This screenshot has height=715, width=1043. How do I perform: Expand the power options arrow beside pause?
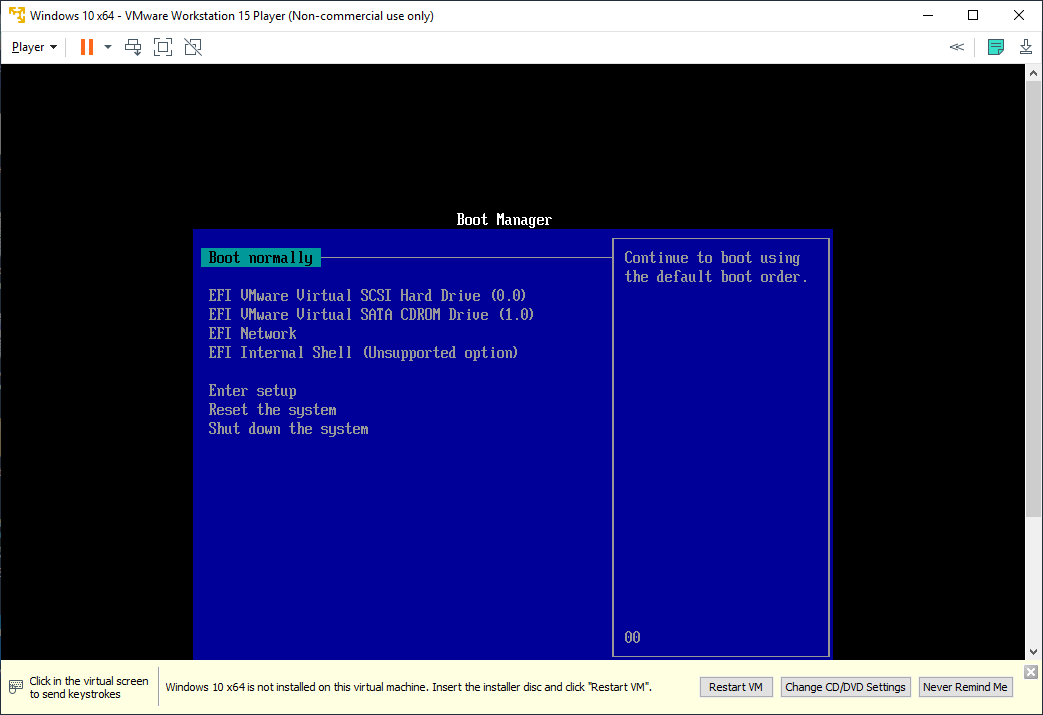(108, 47)
